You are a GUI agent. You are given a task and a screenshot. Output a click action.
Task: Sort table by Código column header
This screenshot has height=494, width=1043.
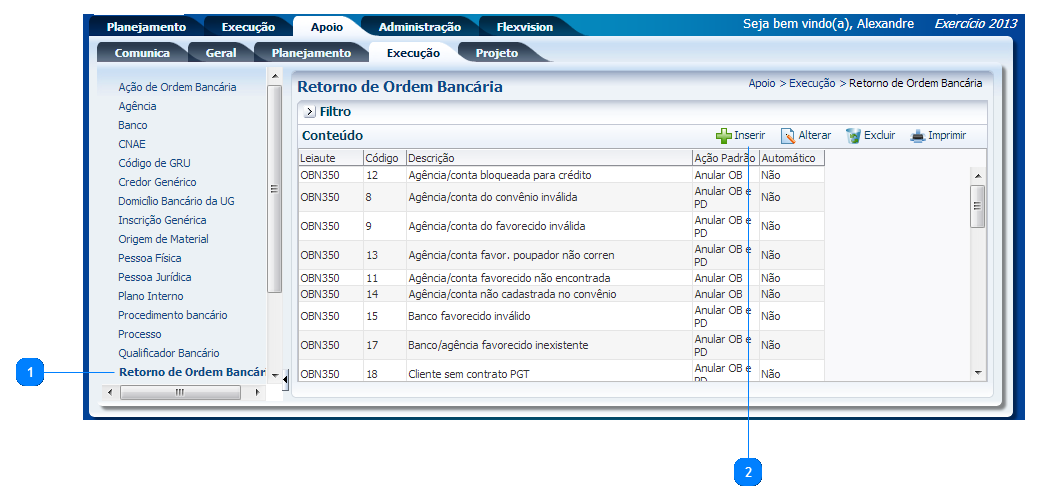pos(382,158)
